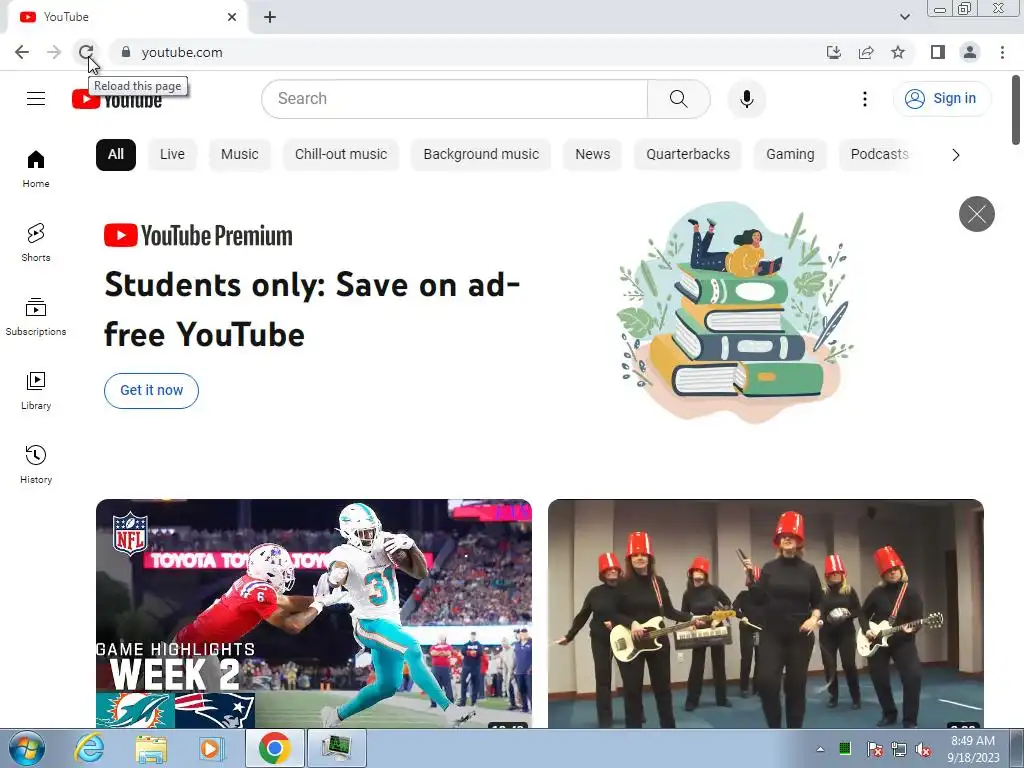1024x768 pixels.
Task: Select the Gaming filter chip
Action: pyautogui.click(x=790, y=155)
